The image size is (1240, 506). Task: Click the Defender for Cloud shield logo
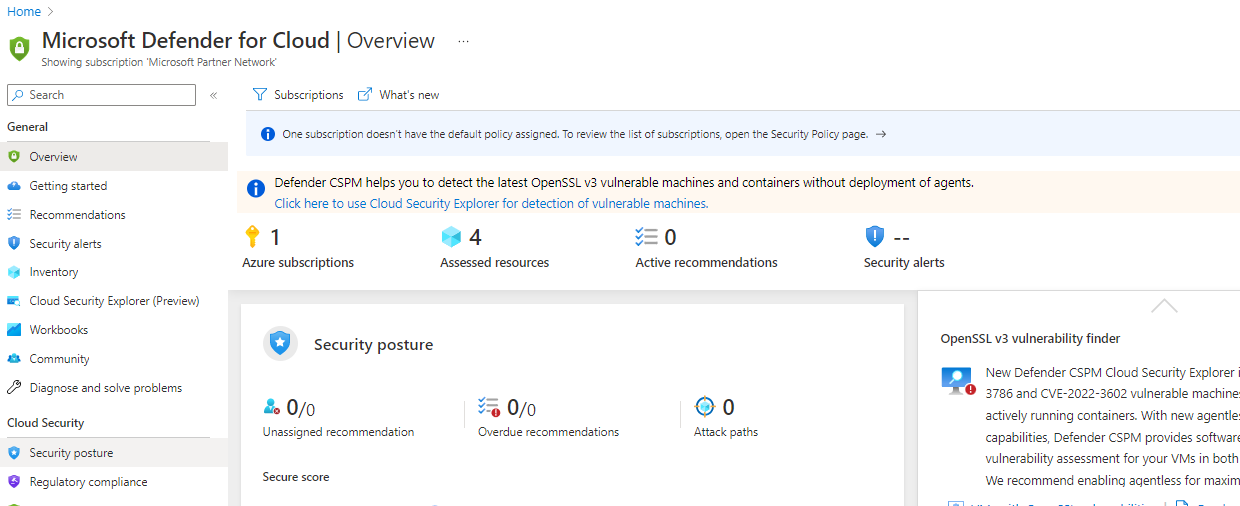click(x=19, y=47)
